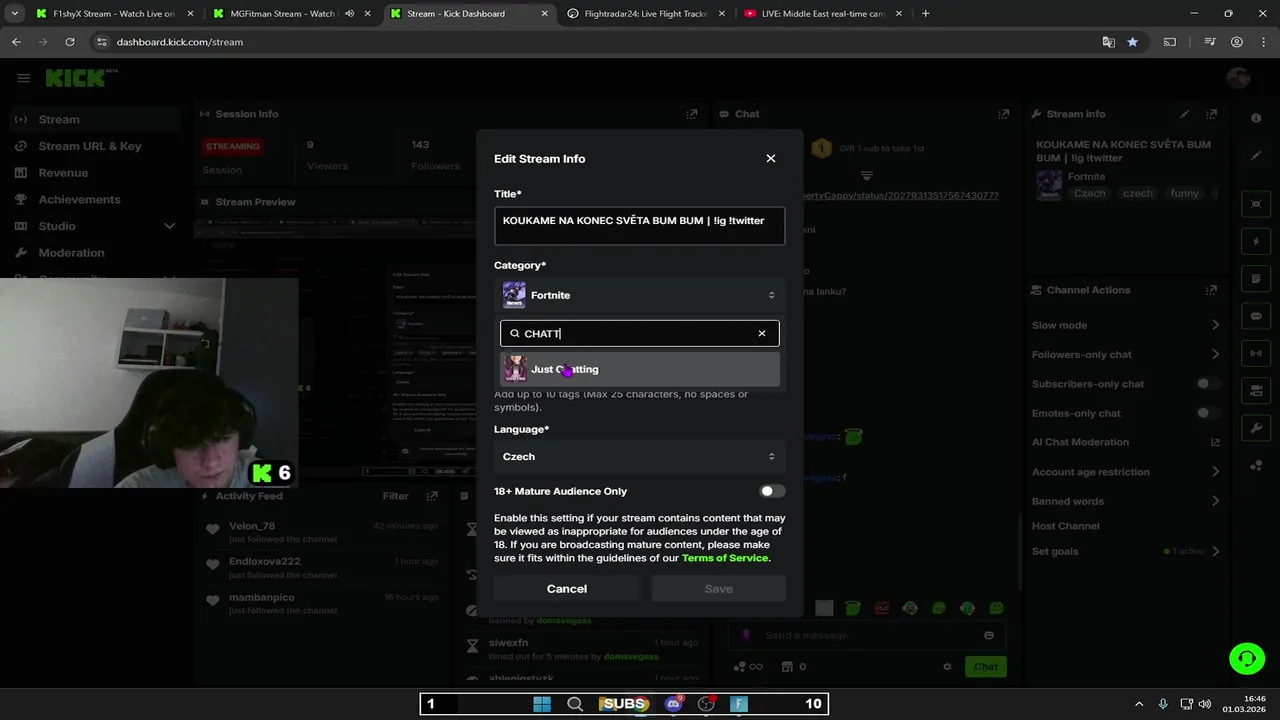The width and height of the screenshot is (1280, 720).
Task: Expand Account age restriction settings
Action: 1215,472
